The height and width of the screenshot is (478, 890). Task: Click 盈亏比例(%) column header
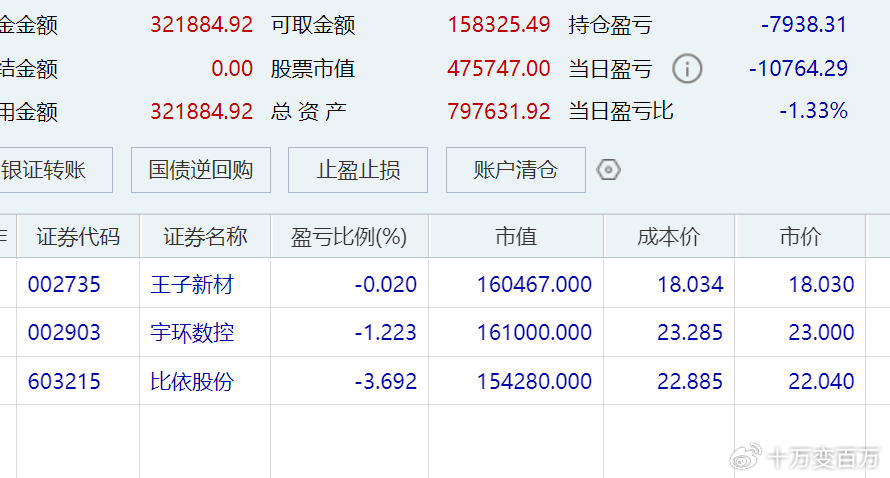tap(349, 237)
